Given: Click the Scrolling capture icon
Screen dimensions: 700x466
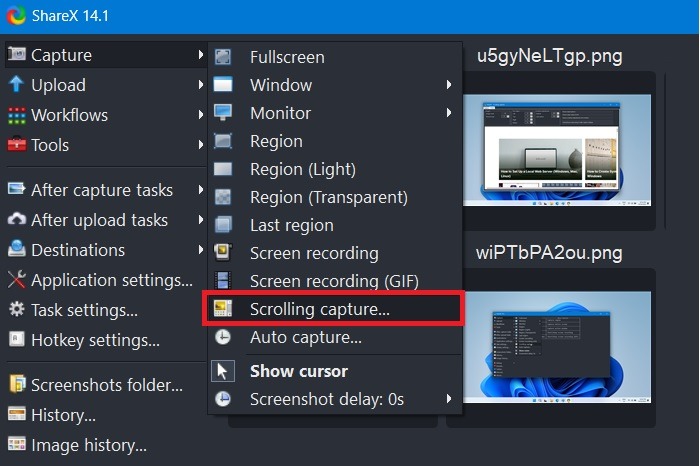Looking at the screenshot, I should click(223, 308).
